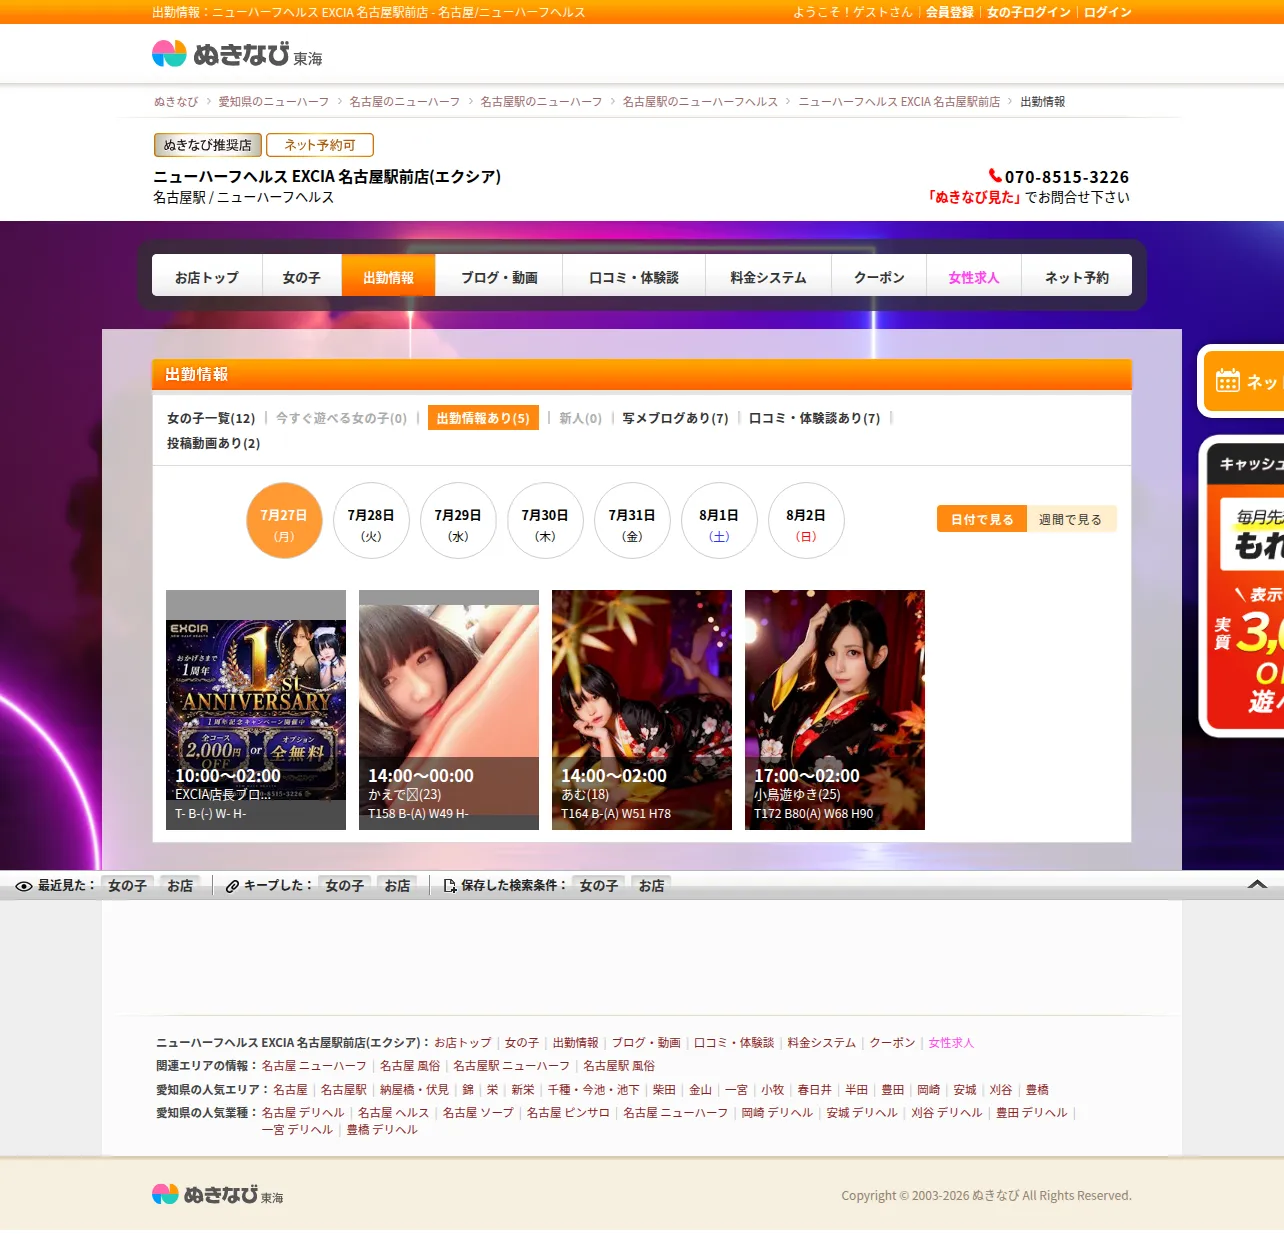Open the お店トップ tab
This screenshot has width=1284, height=1259.
click(x=207, y=276)
